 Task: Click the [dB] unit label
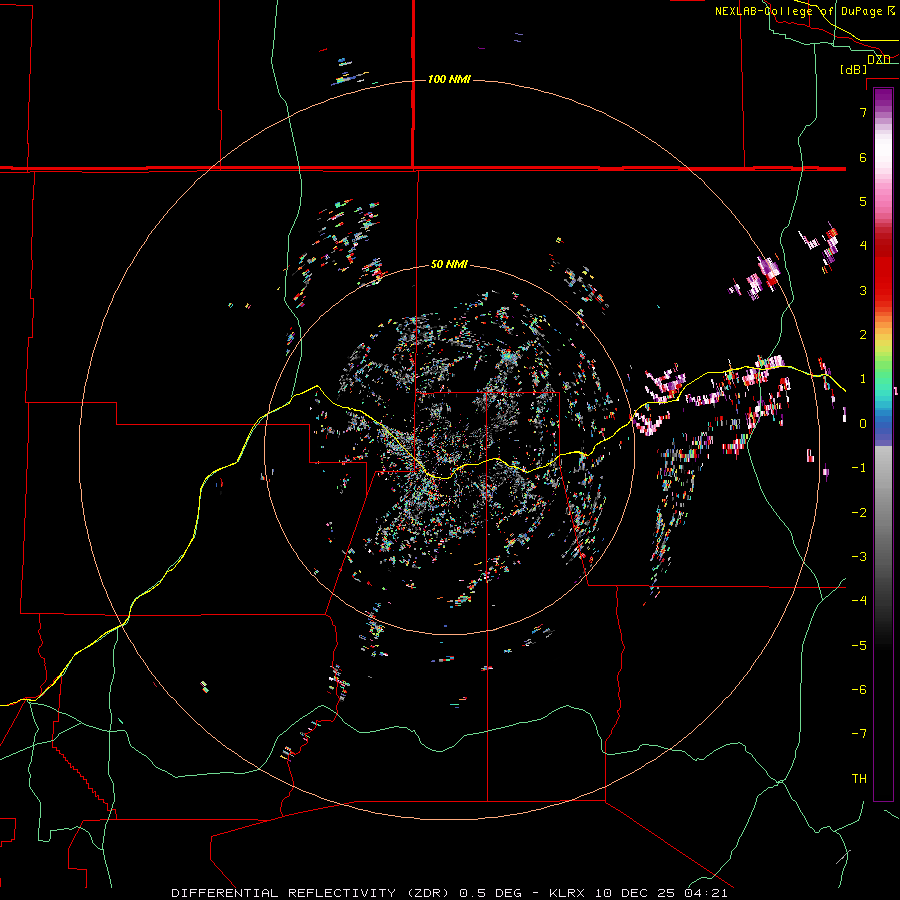[854, 69]
